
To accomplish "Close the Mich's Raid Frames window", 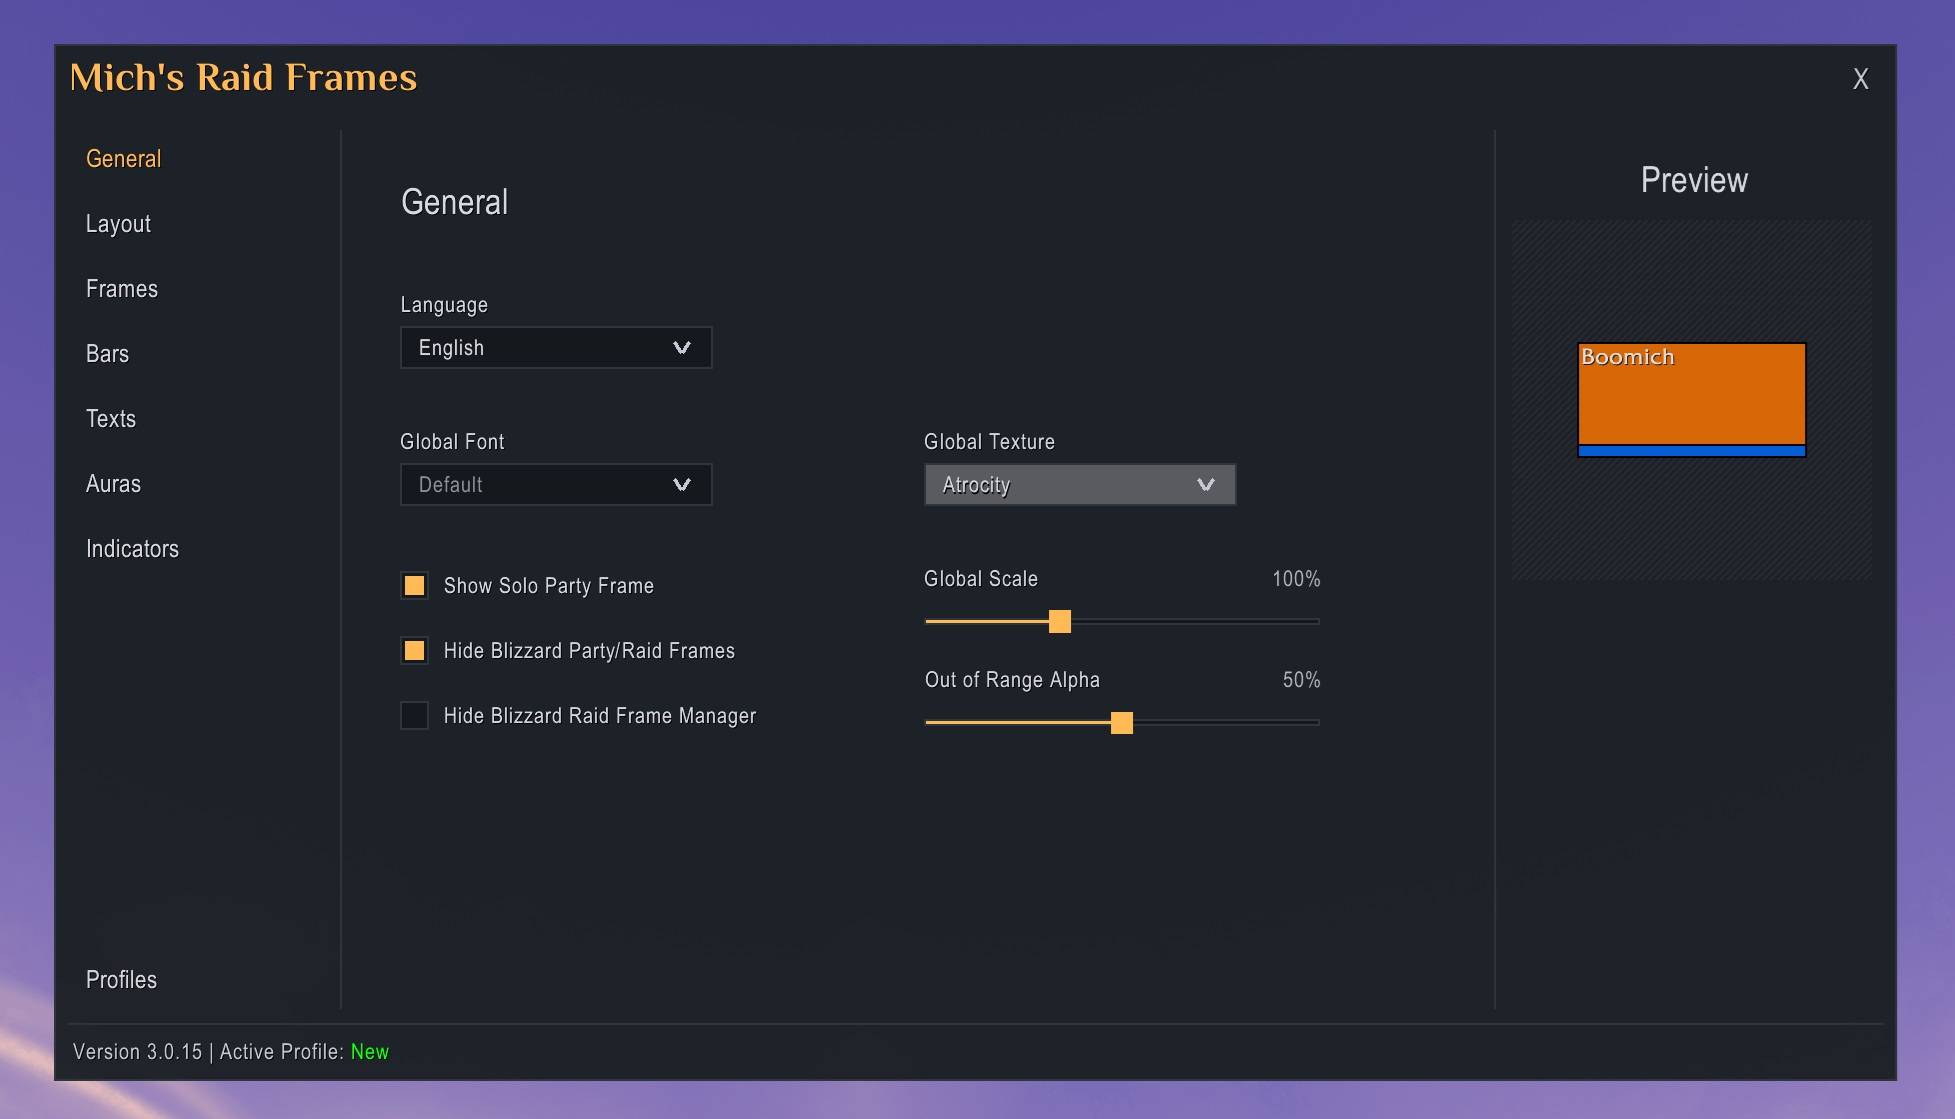I will (1860, 79).
